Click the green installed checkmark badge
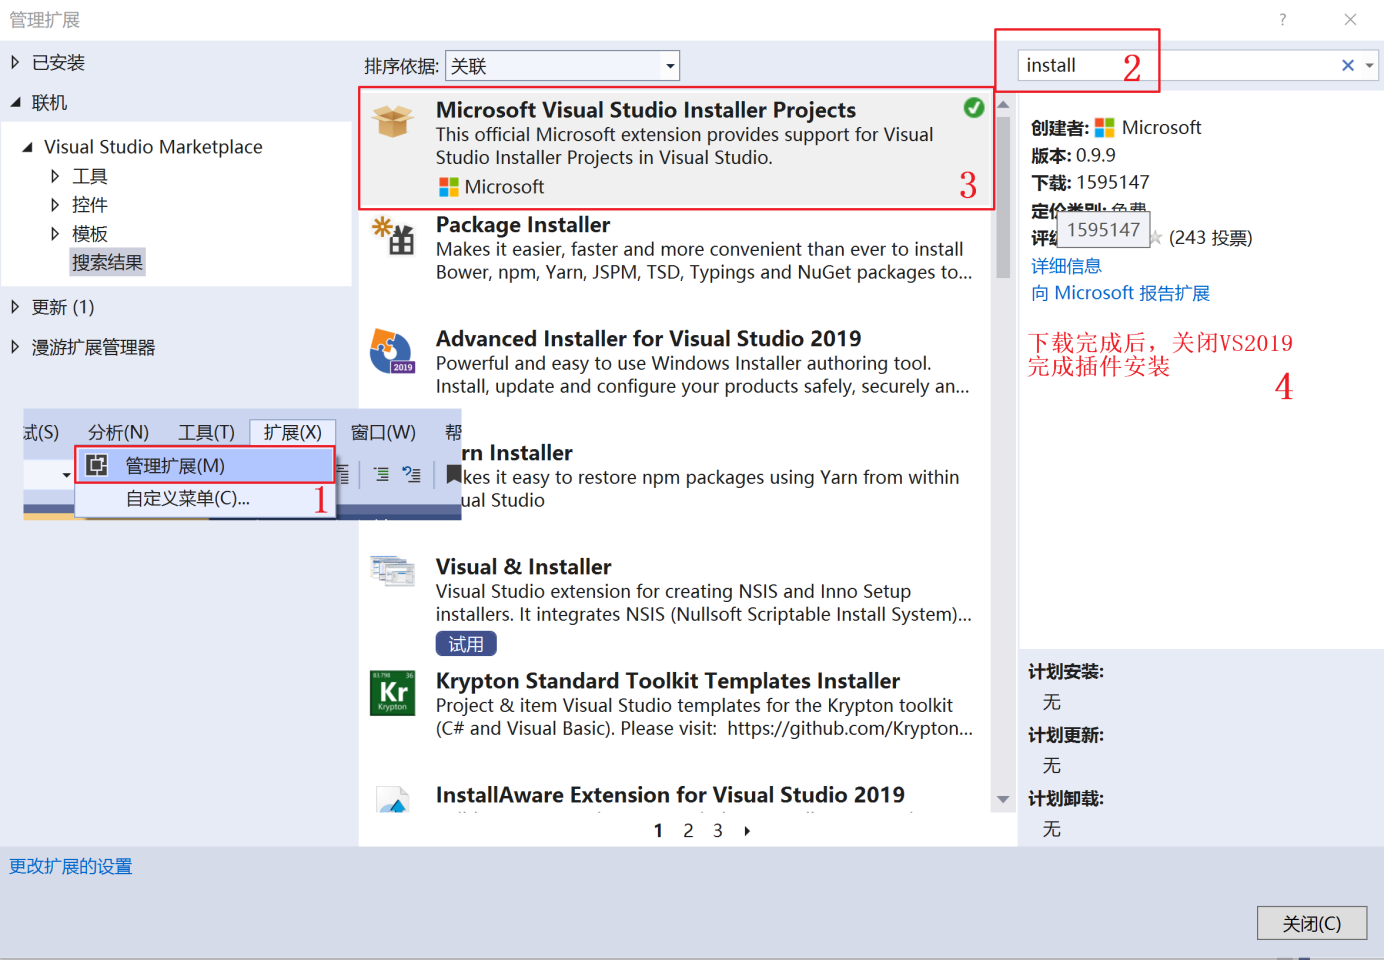1385x961 pixels. coord(973,108)
